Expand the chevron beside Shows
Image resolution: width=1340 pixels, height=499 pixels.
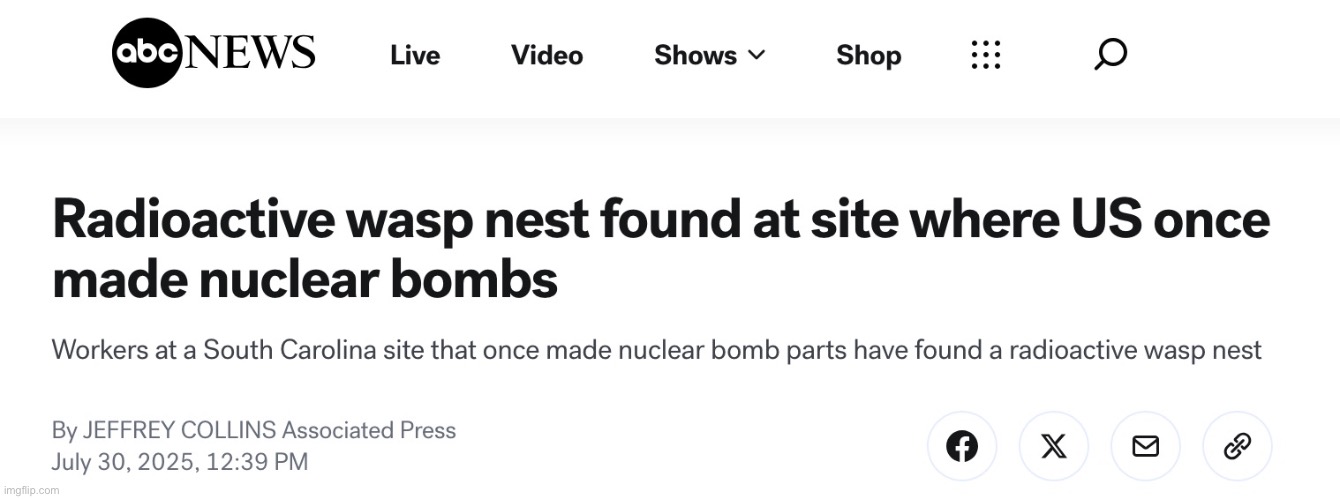[757, 55]
